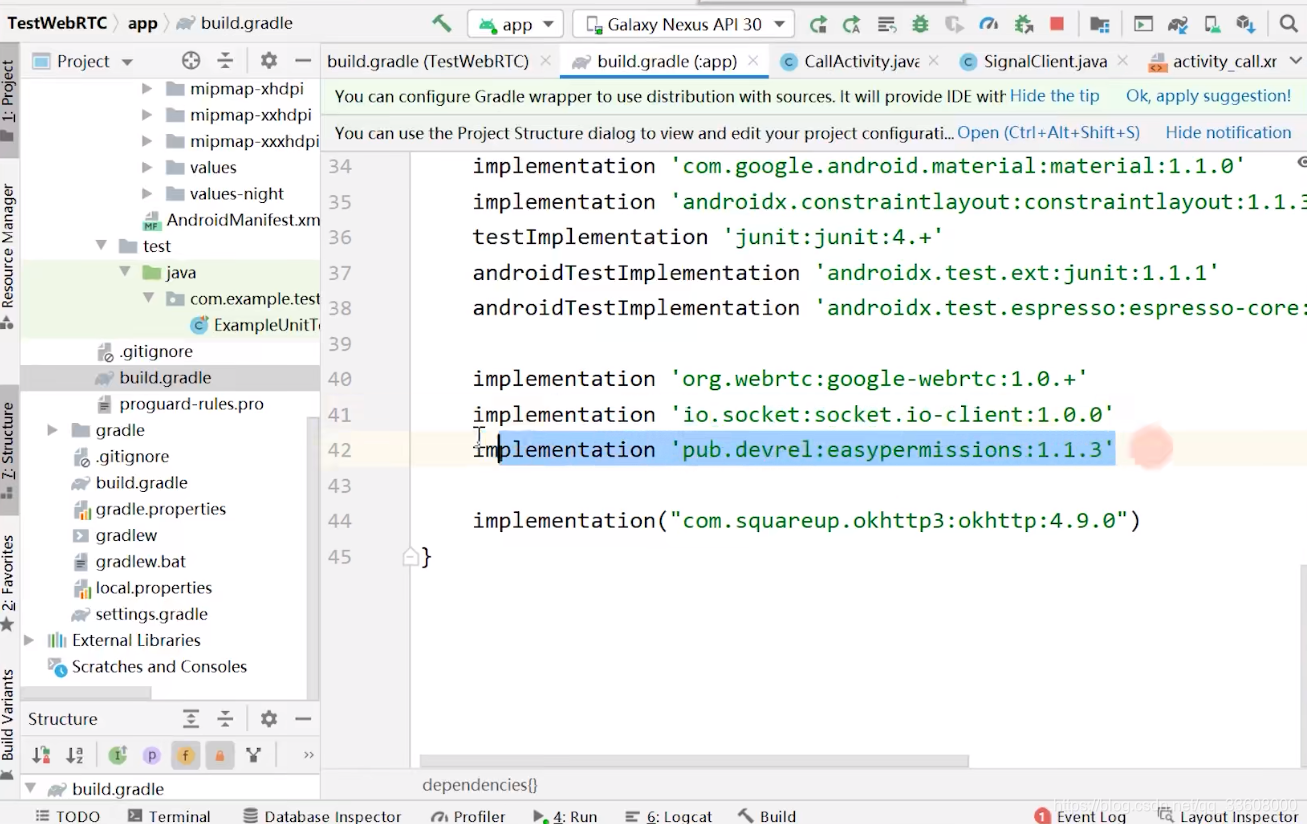The width and height of the screenshot is (1307, 824).
Task: Switch to SignalClient.java tab
Action: 1045,61
